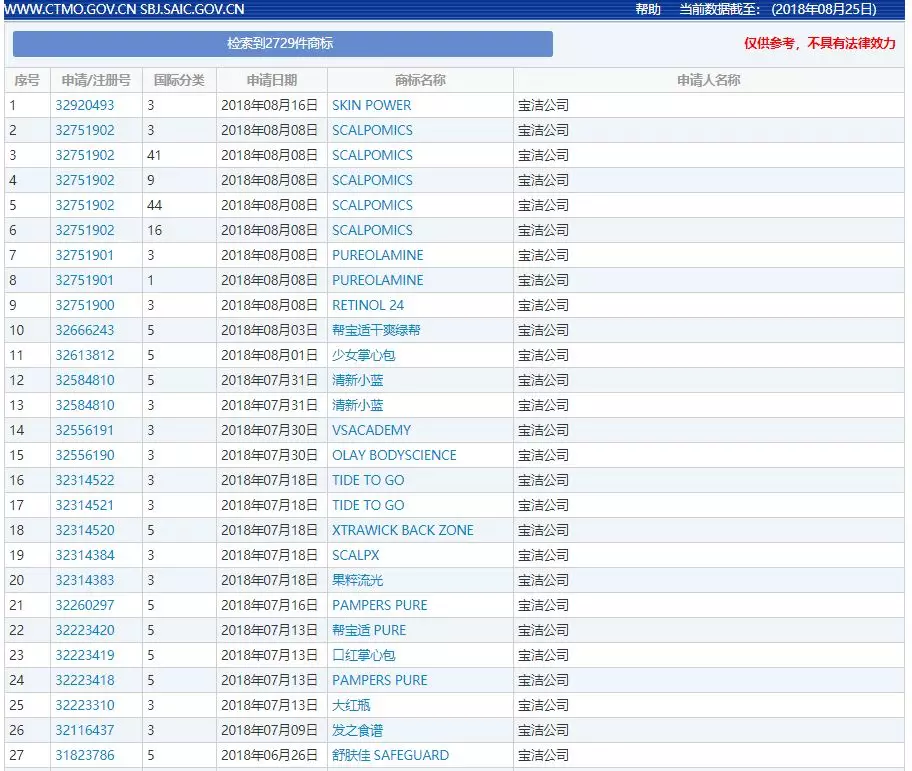Open registration 32751902 in row 2
912x771 pixels.
(x=85, y=130)
